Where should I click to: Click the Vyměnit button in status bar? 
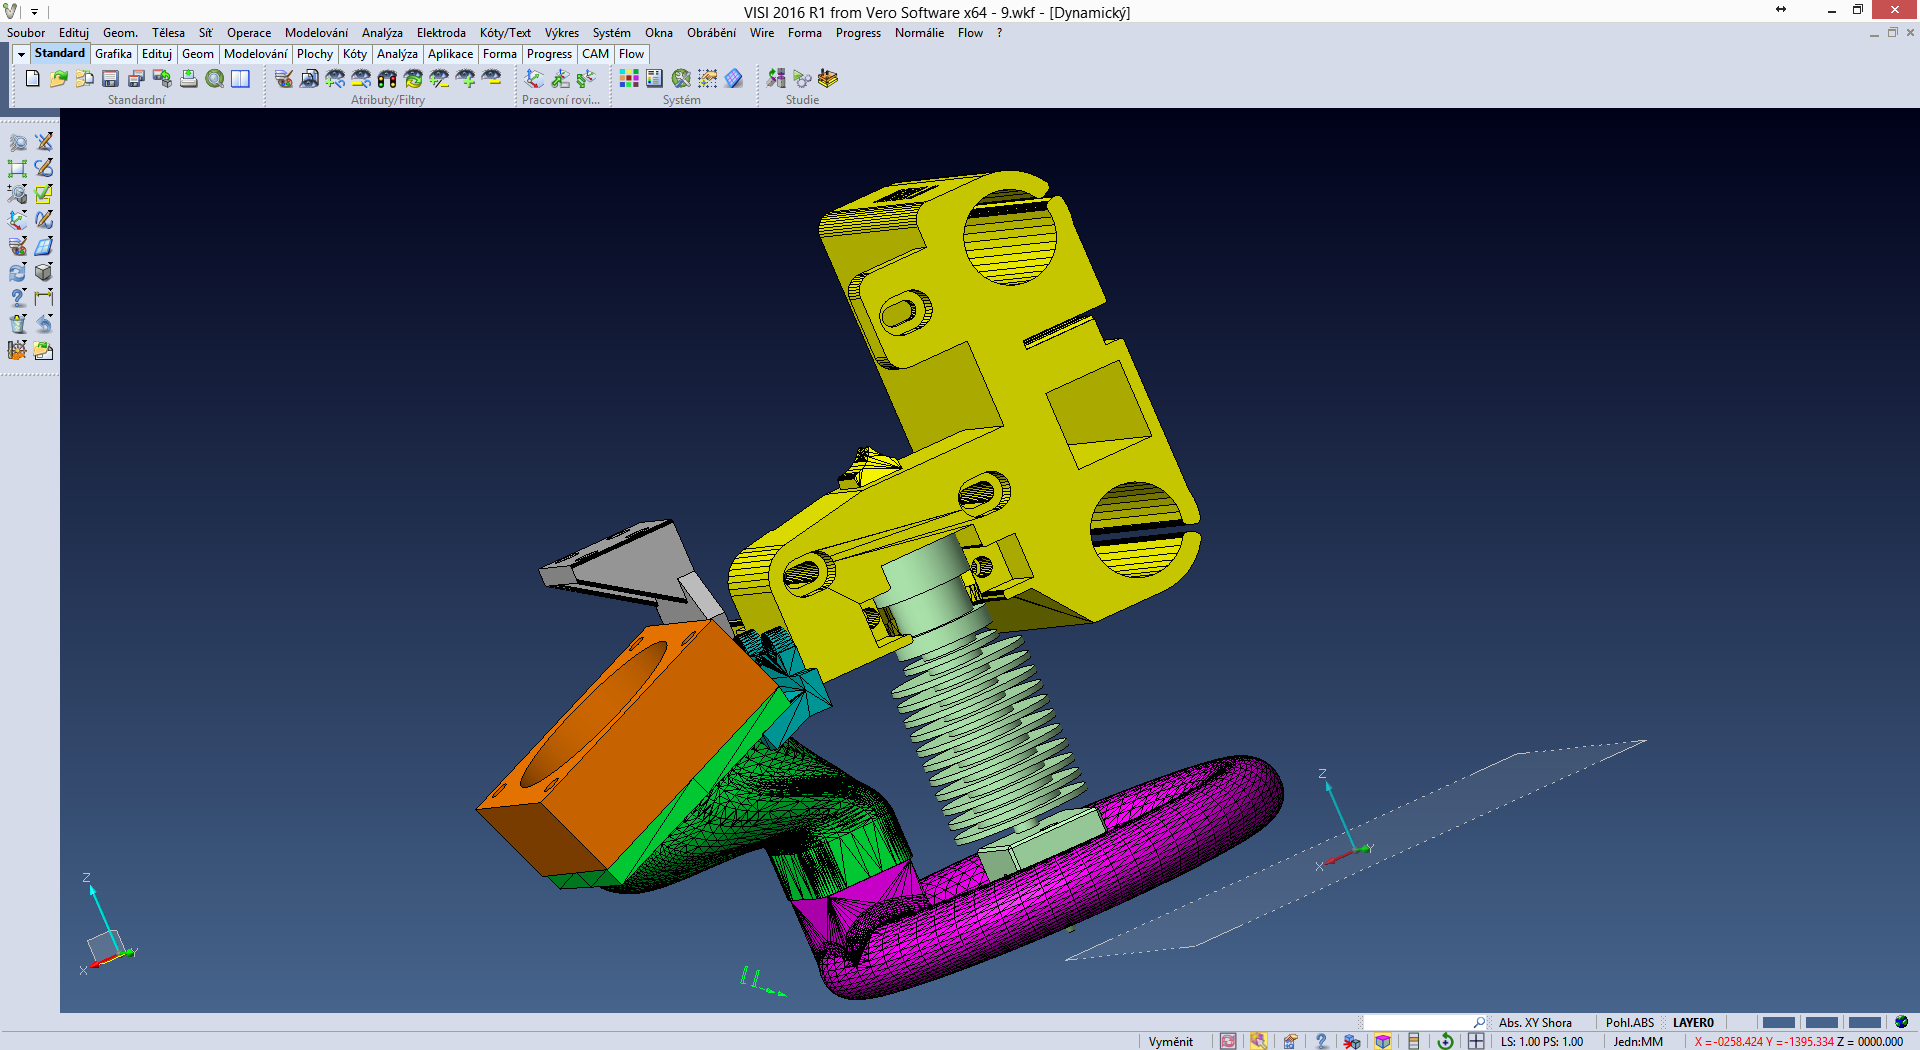(x=1170, y=1041)
